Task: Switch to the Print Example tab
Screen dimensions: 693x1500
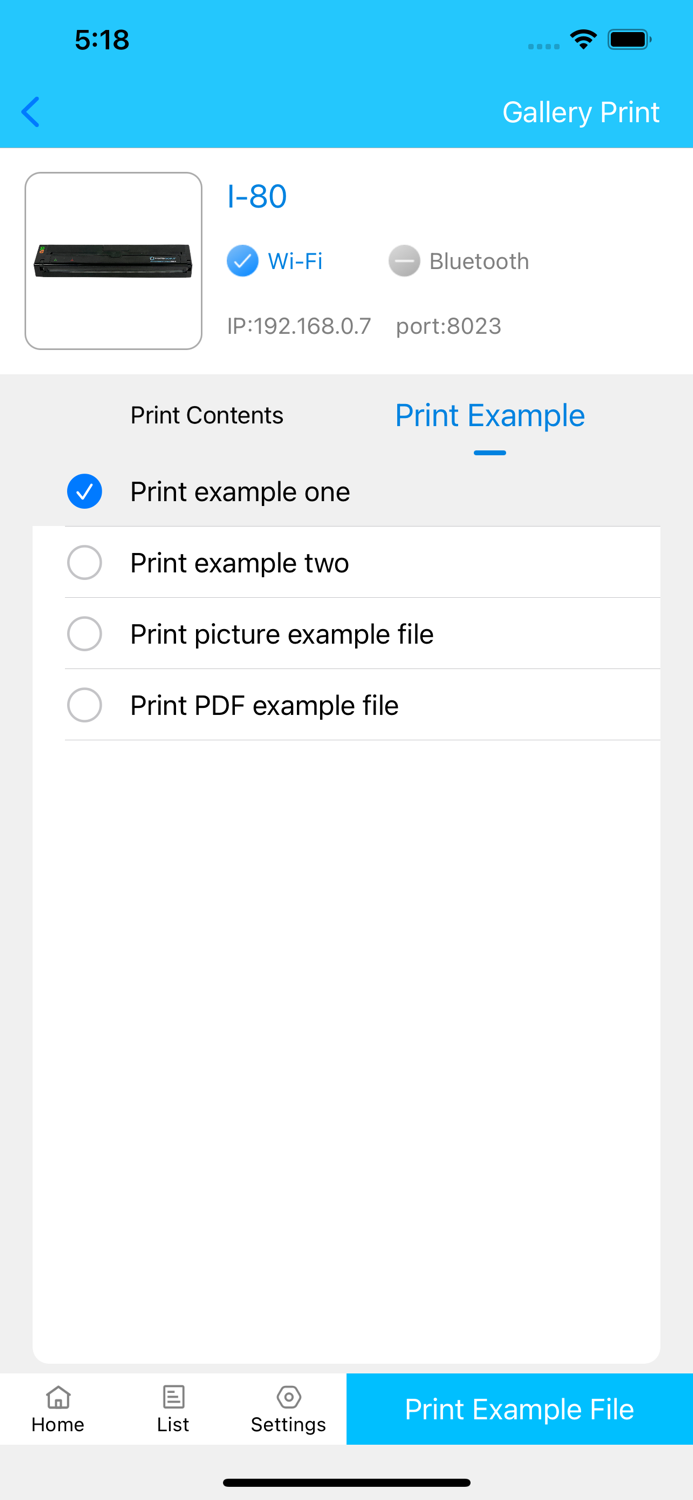Action: [490, 415]
